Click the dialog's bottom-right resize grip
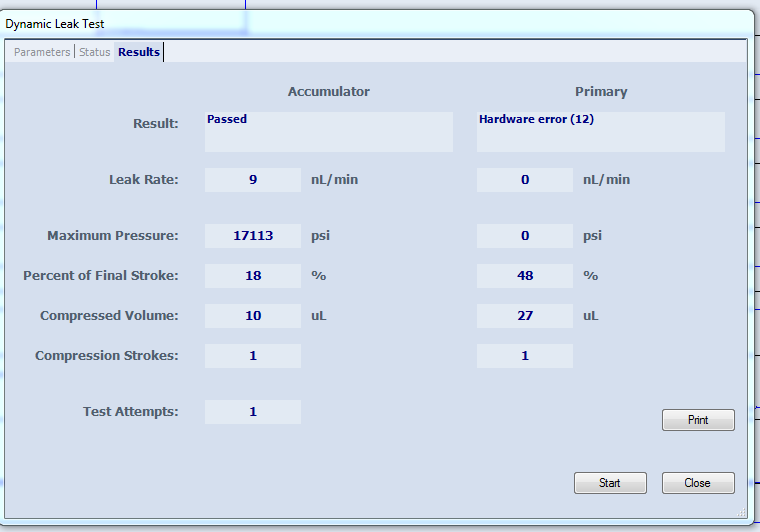This screenshot has height=532, width=760. click(741, 512)
